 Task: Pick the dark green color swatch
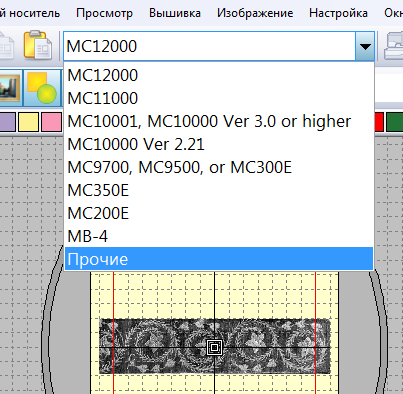click(395, 122)
